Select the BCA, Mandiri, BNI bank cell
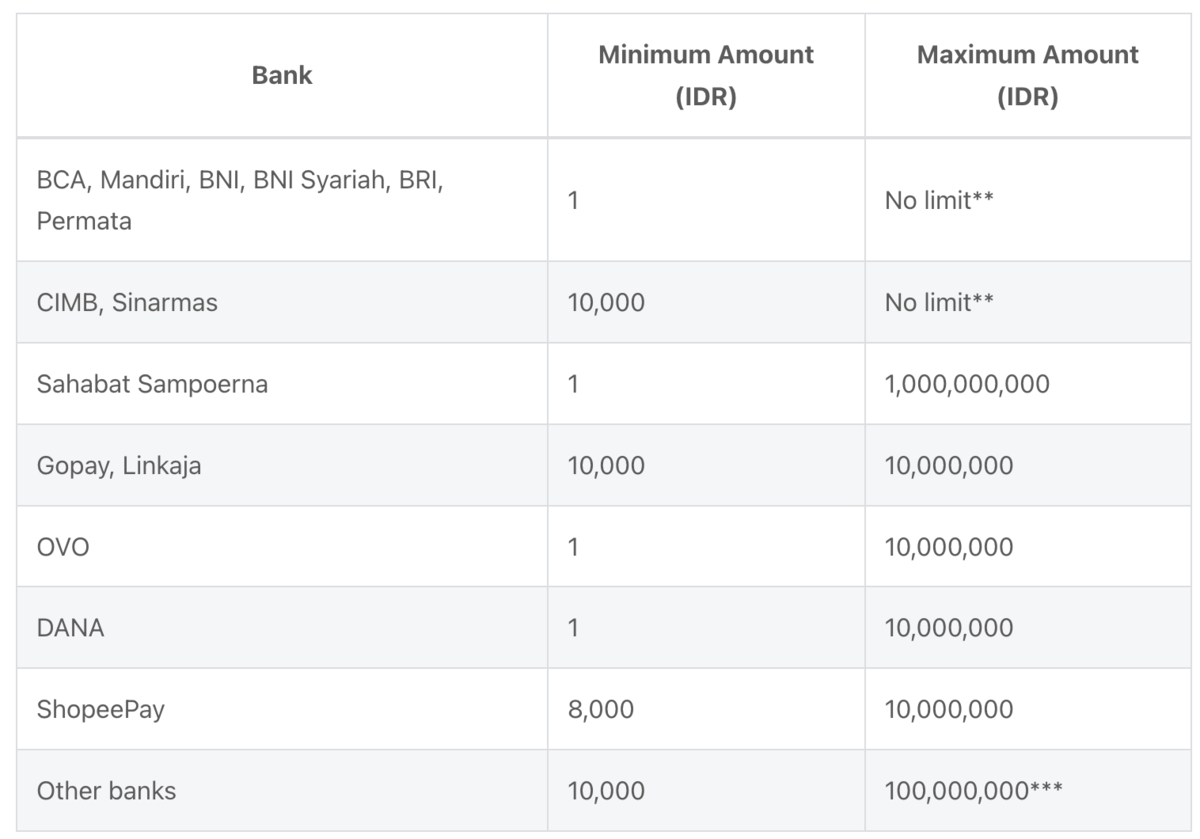Viewport: 1200px width, 839px height. tap(240, 202)
